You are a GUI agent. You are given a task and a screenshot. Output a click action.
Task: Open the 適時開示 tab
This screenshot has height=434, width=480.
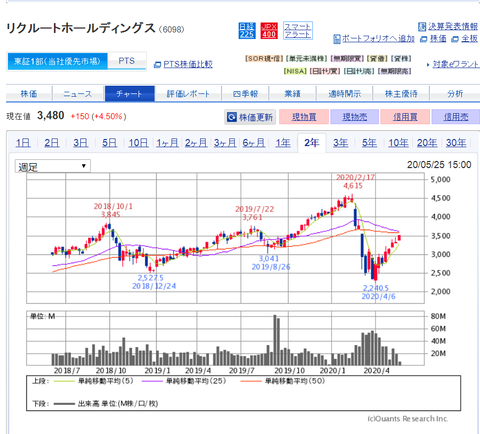[x=344, y=94]
